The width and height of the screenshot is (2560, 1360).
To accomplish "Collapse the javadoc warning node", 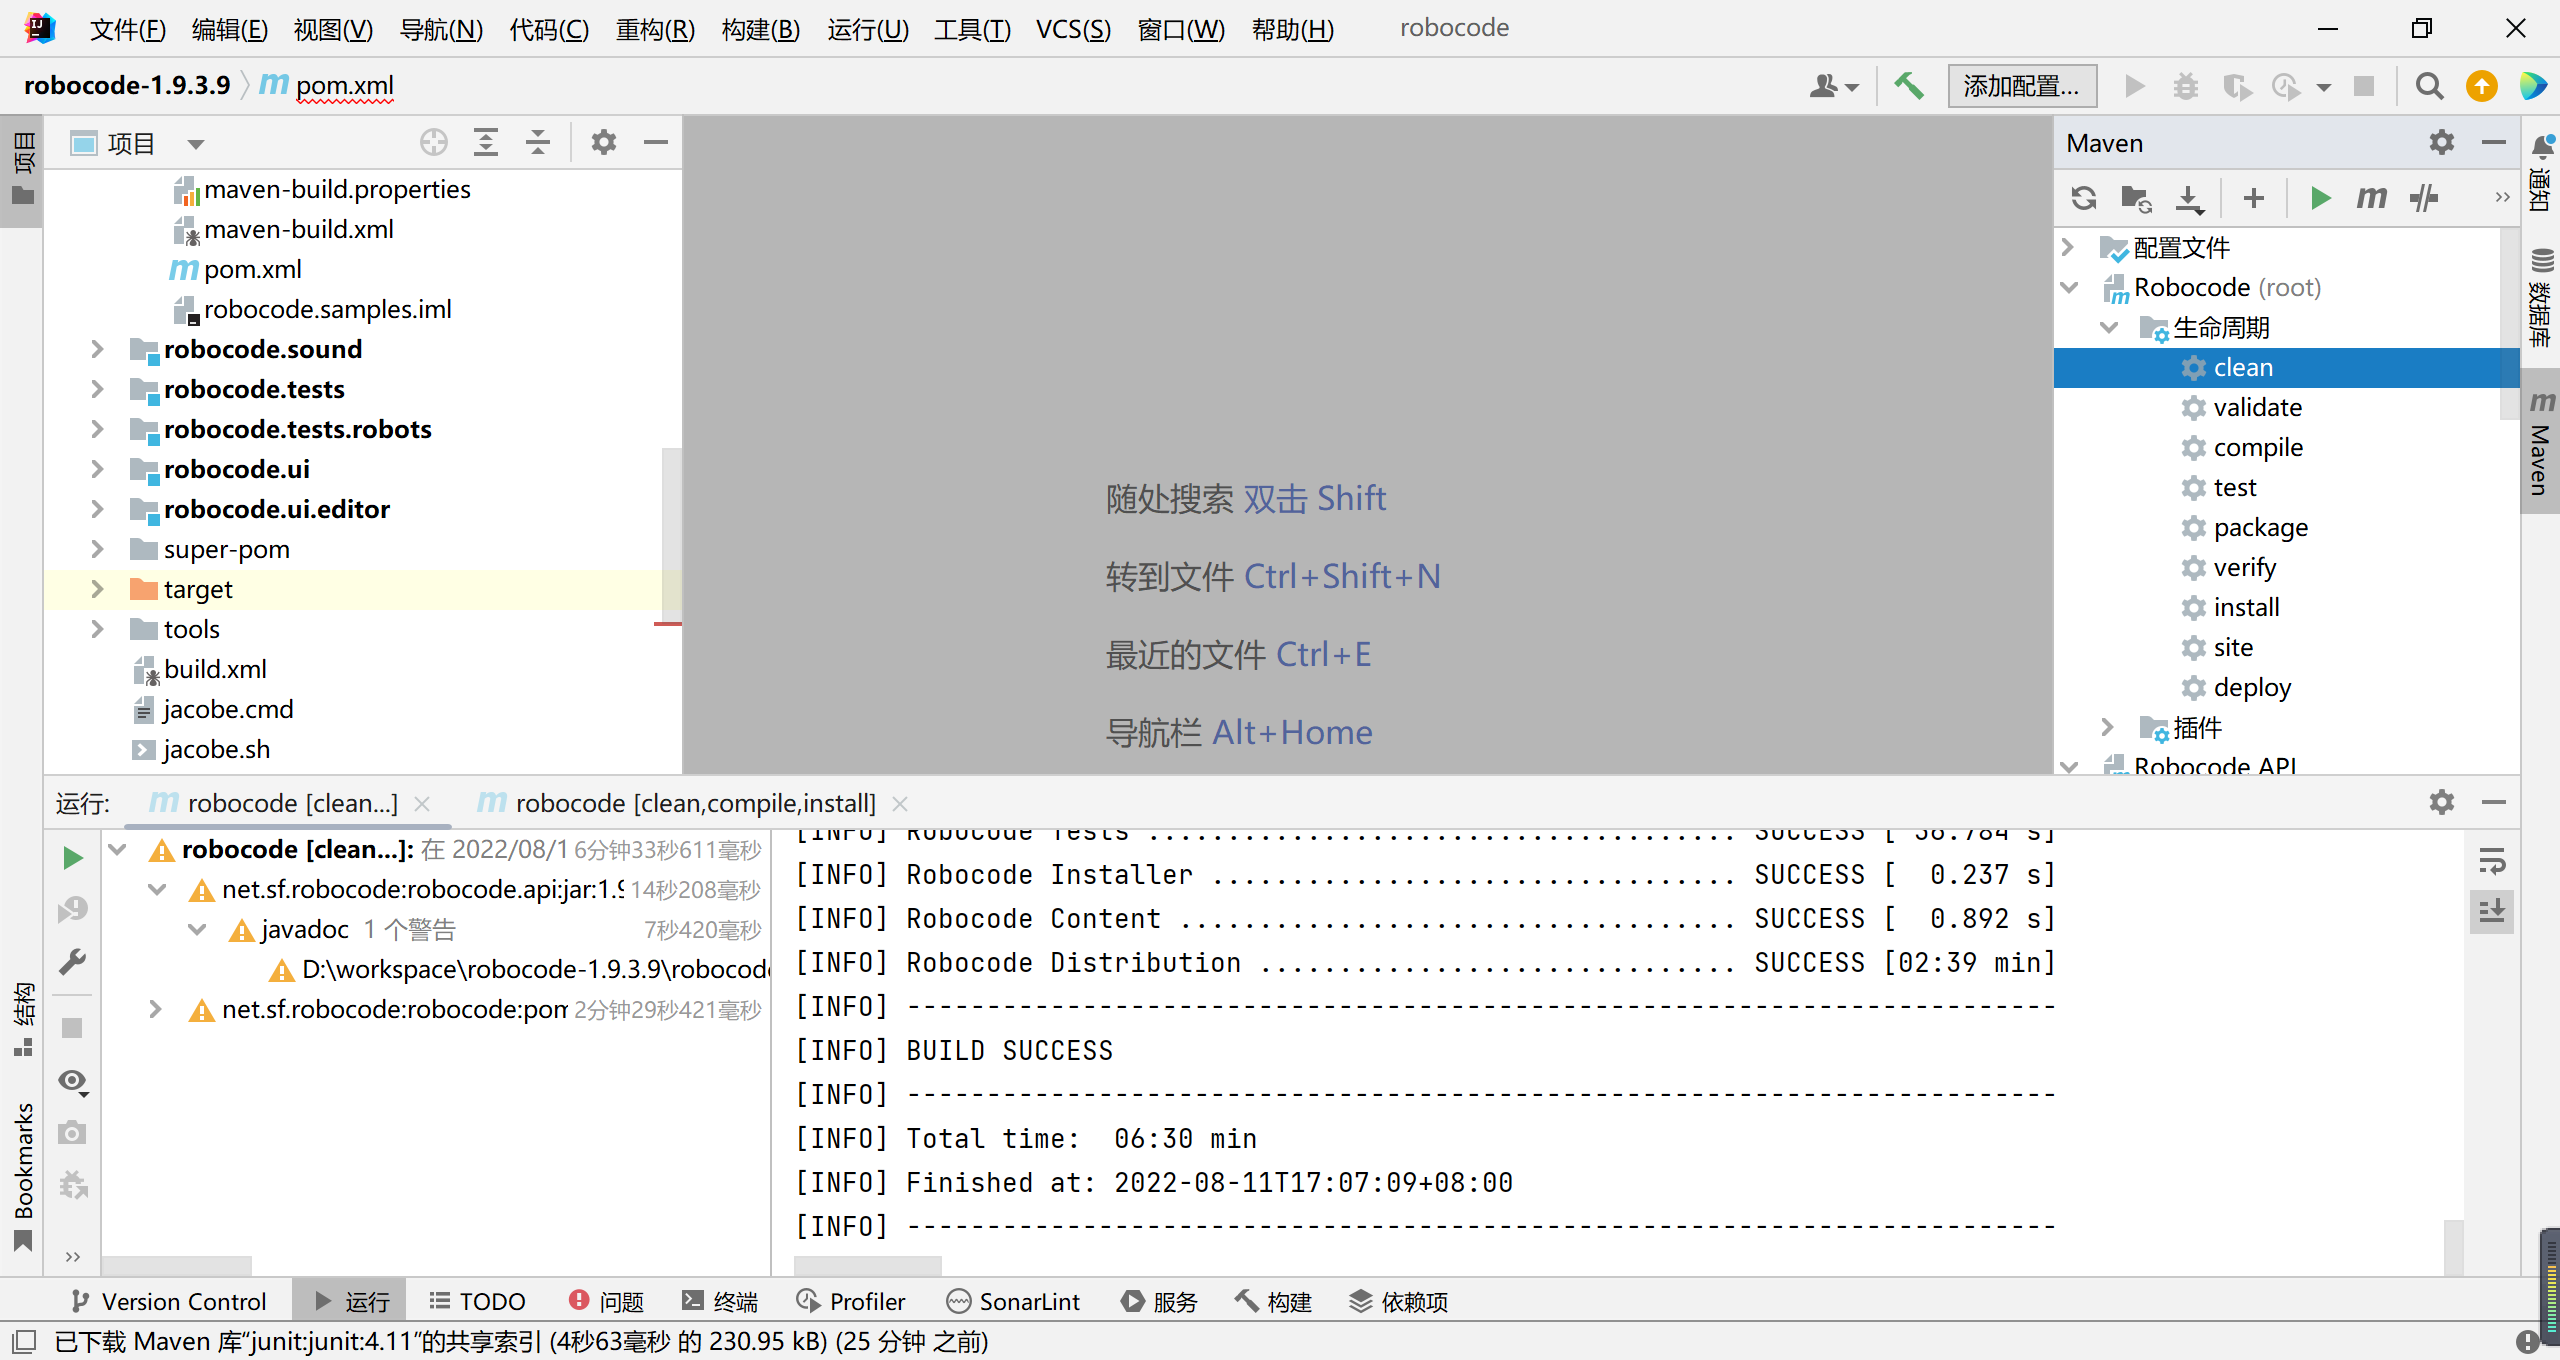I will pos(197,929).
